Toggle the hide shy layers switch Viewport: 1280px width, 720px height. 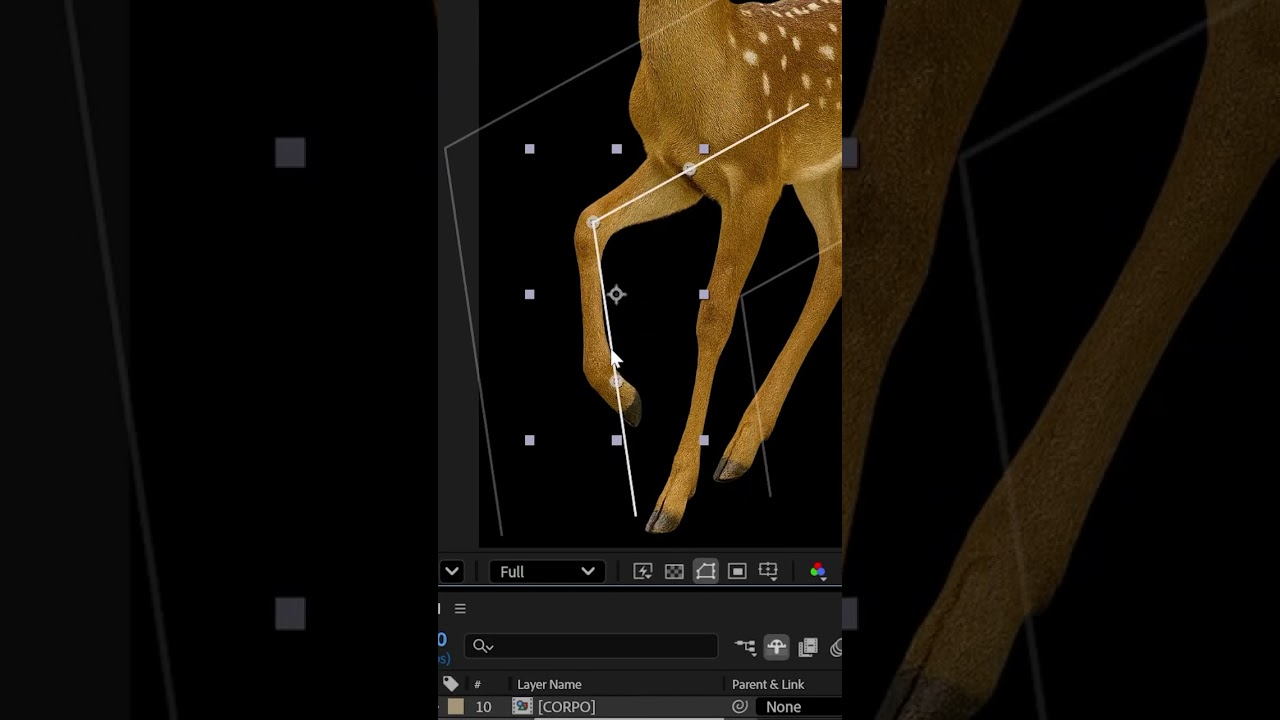click(x=776, y=647)
